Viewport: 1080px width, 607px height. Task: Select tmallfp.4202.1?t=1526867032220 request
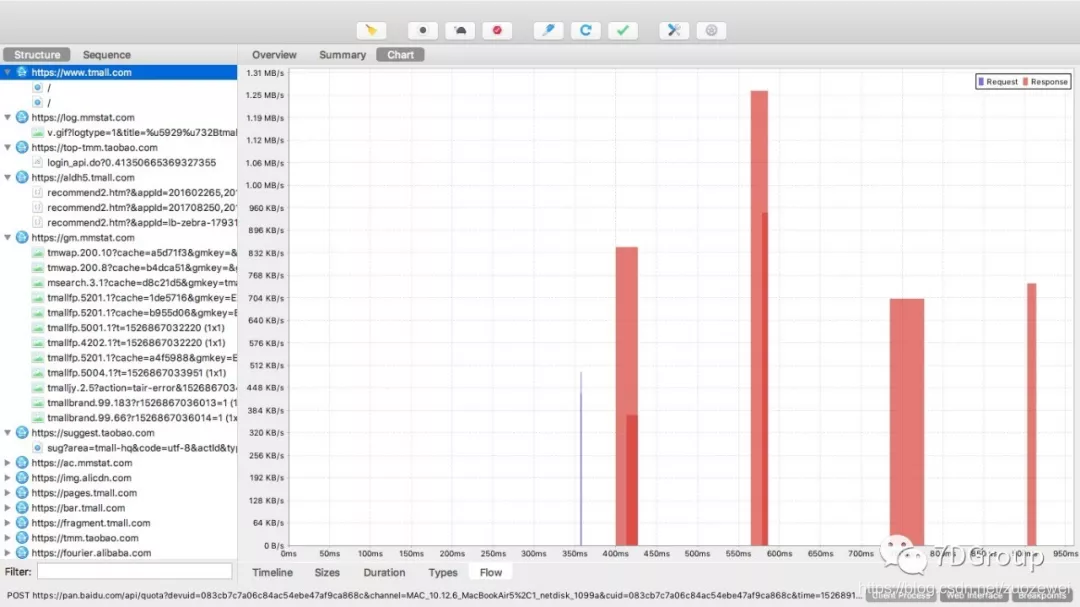tap(136, 342)
